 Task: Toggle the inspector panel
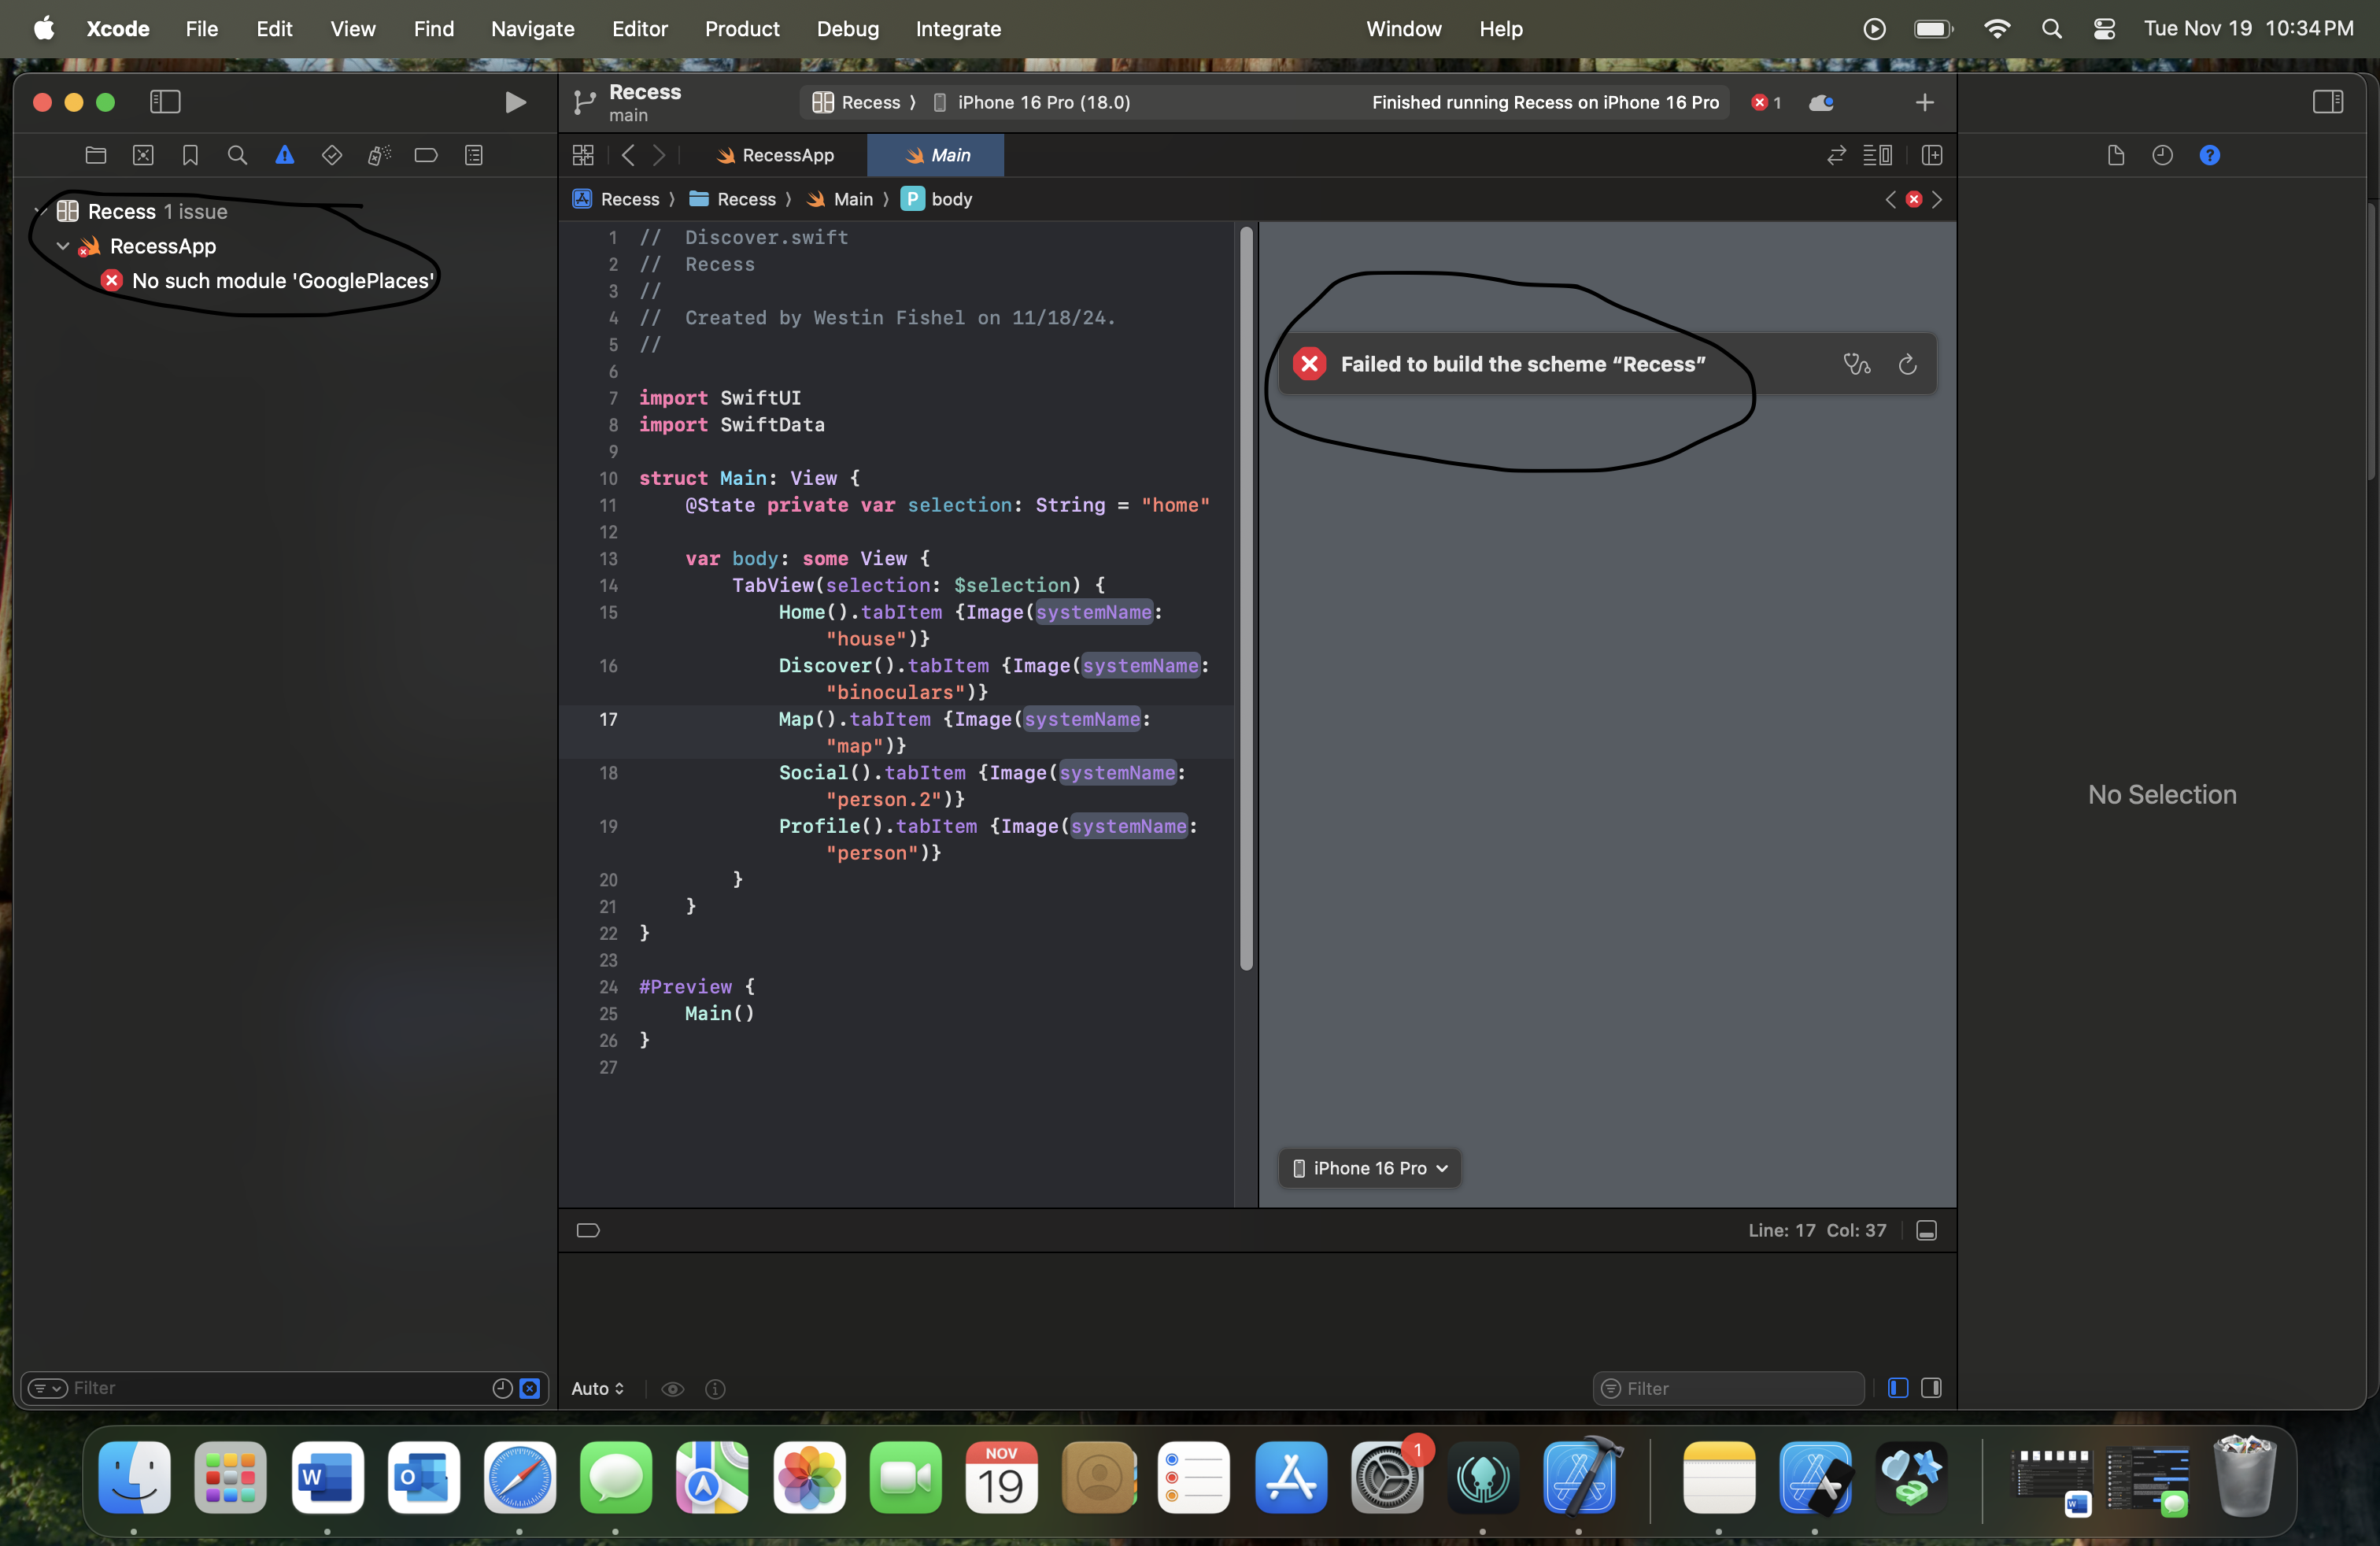click(2327, 102)
